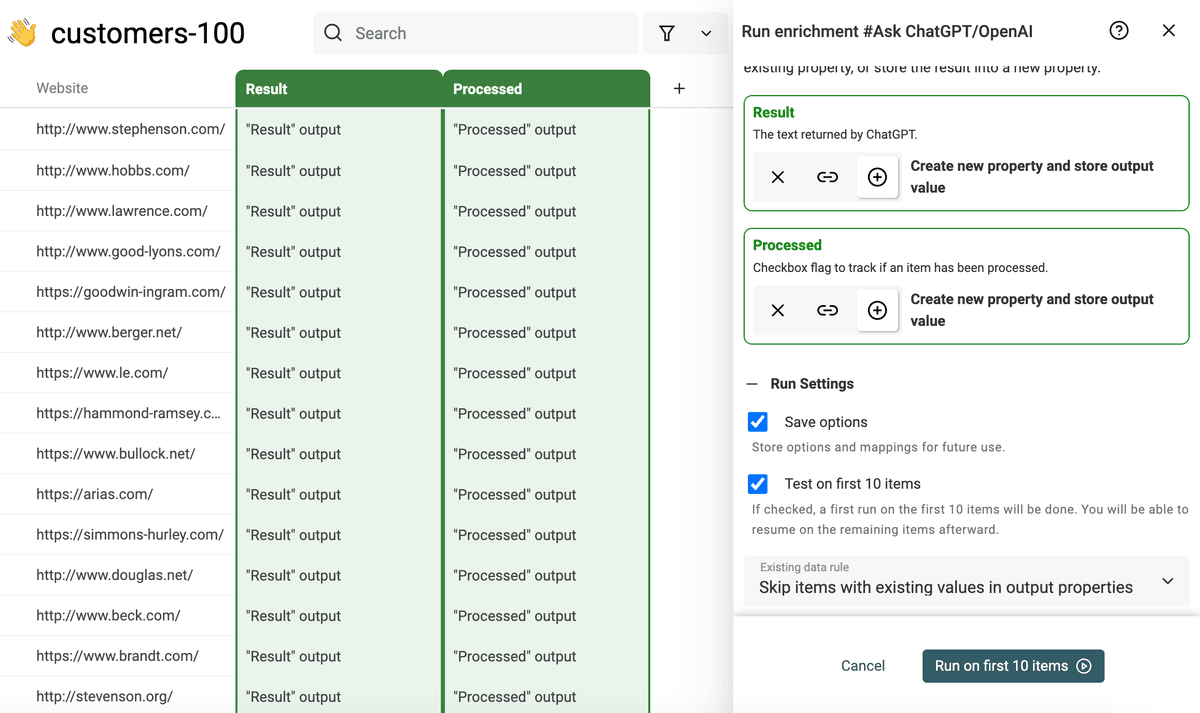Uncheck the Save options checkbox
This screenshot has height=713, width=1200.
(758, 422)
